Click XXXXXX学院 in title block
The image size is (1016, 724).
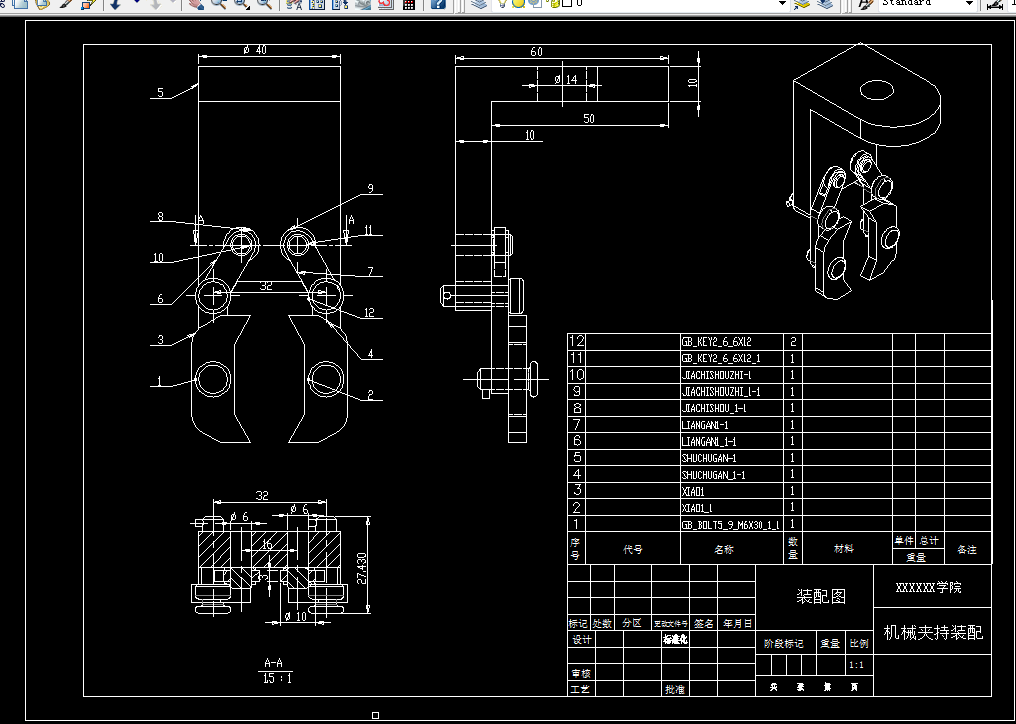point(929,588)
